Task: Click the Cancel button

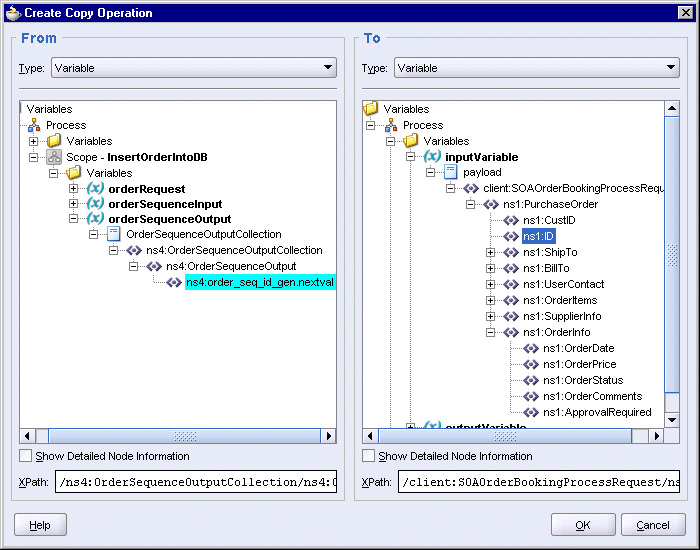Action: click(x=653, y=525)
